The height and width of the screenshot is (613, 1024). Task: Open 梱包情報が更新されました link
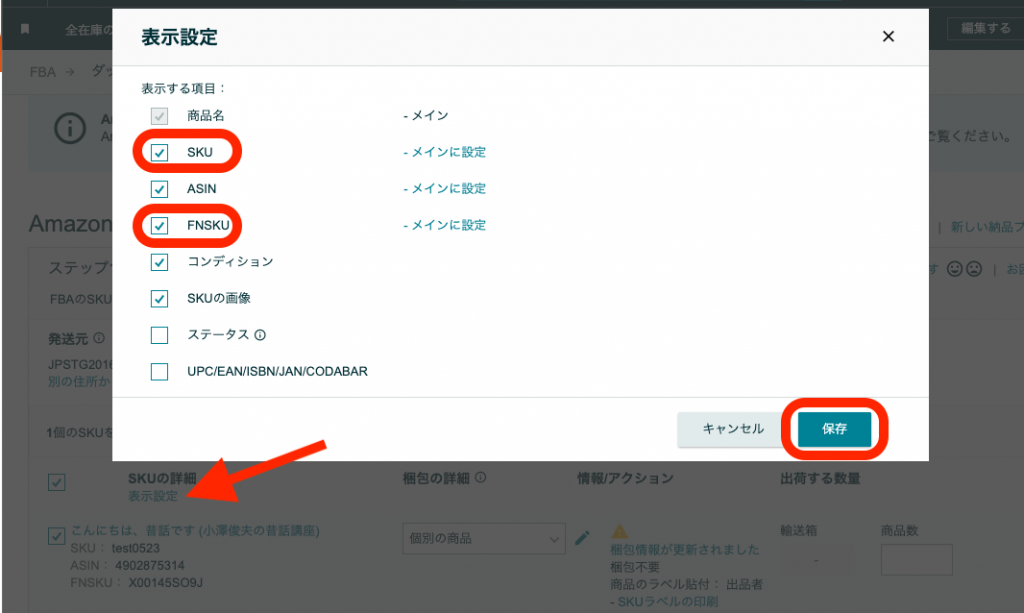684,550
